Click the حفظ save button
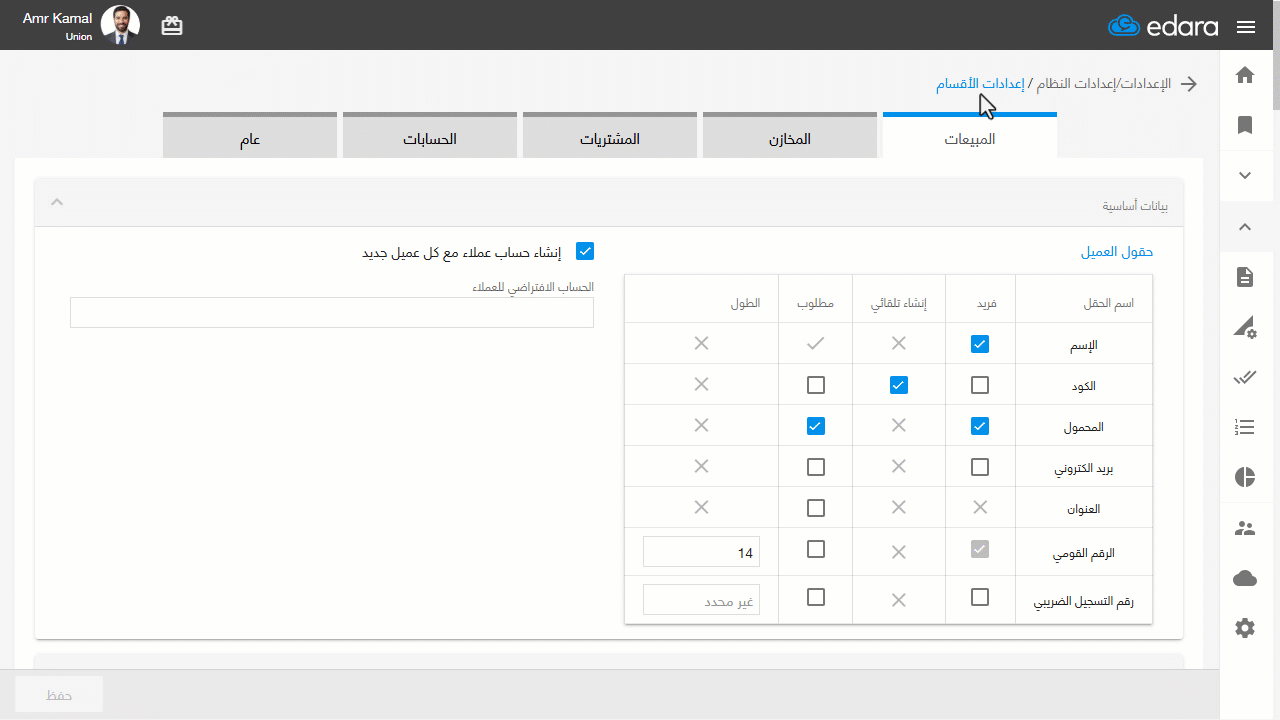This screenshot has height=720, width=1280. pyautogui.click(x=59, y=695)
